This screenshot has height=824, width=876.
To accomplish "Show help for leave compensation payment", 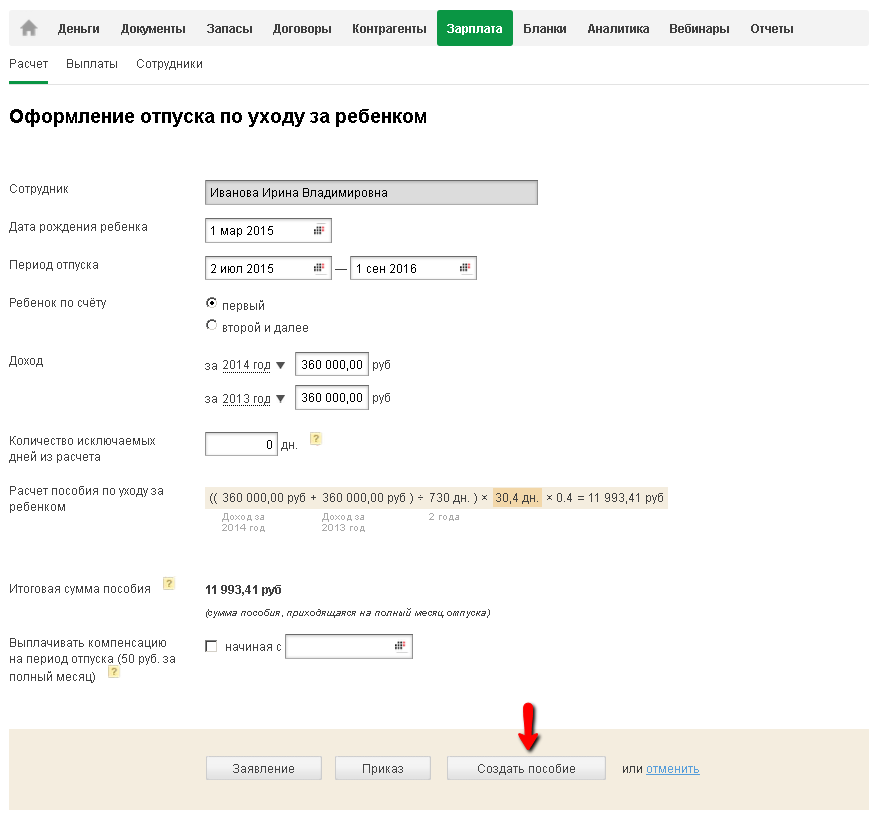I will 114,672.
